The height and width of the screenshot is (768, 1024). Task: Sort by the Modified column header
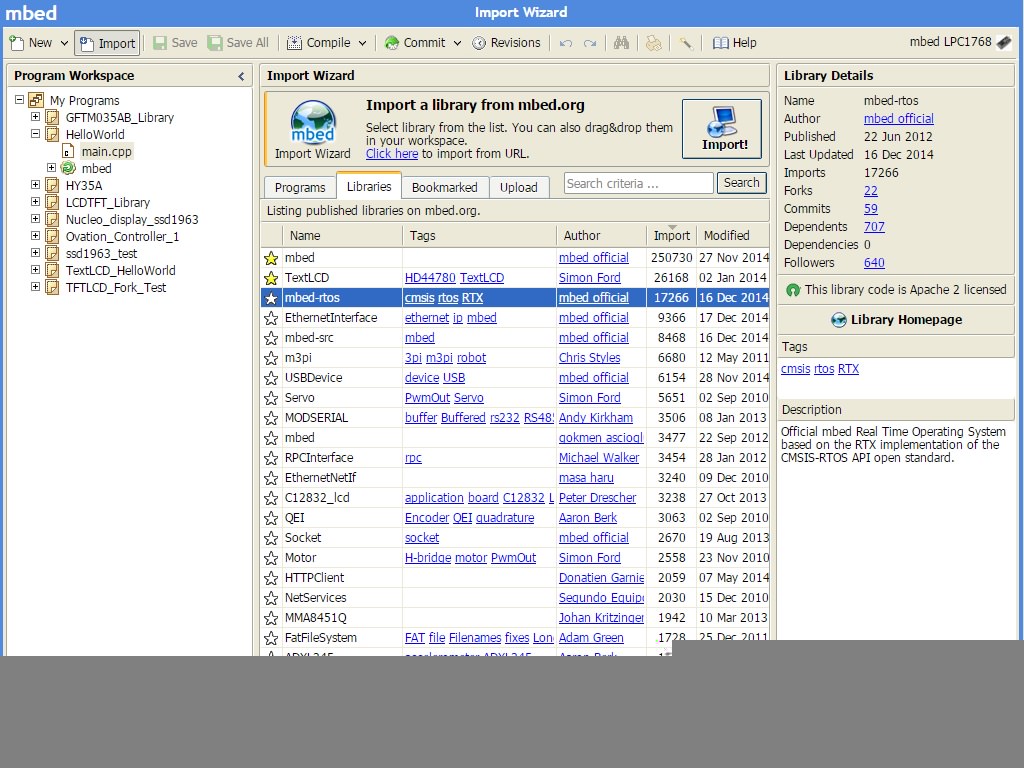tap(733, 236)
